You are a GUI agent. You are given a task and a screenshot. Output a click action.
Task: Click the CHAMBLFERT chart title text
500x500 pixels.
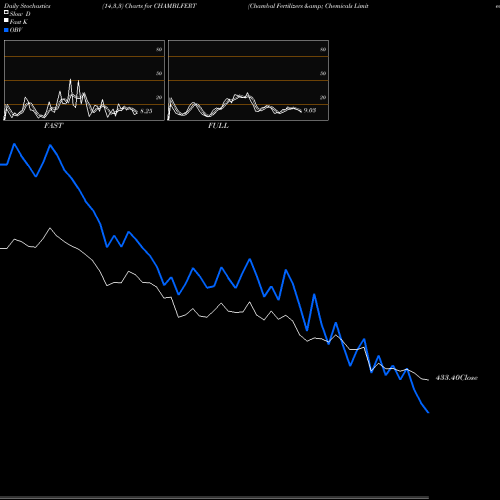(149, 6)
